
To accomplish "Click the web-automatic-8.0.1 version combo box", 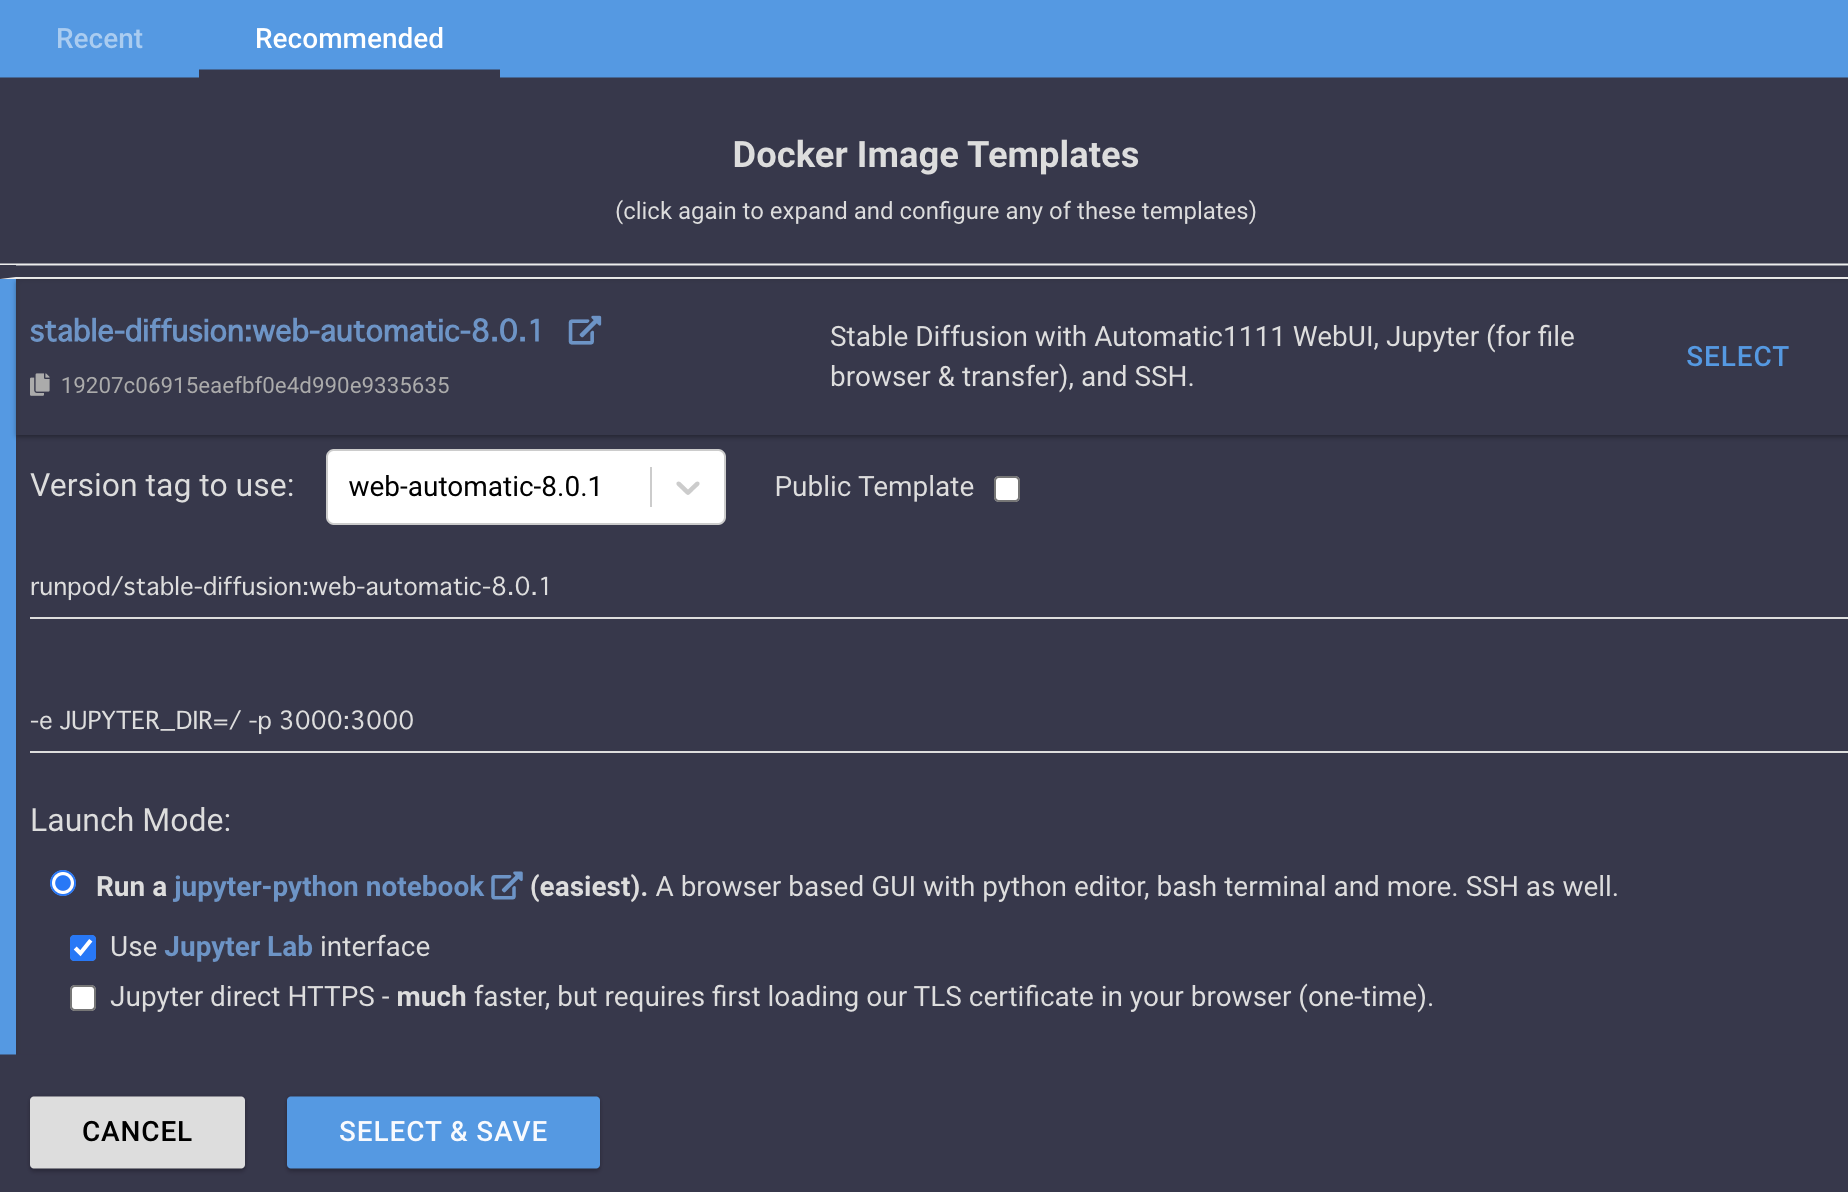I will (x=526, y=487).
